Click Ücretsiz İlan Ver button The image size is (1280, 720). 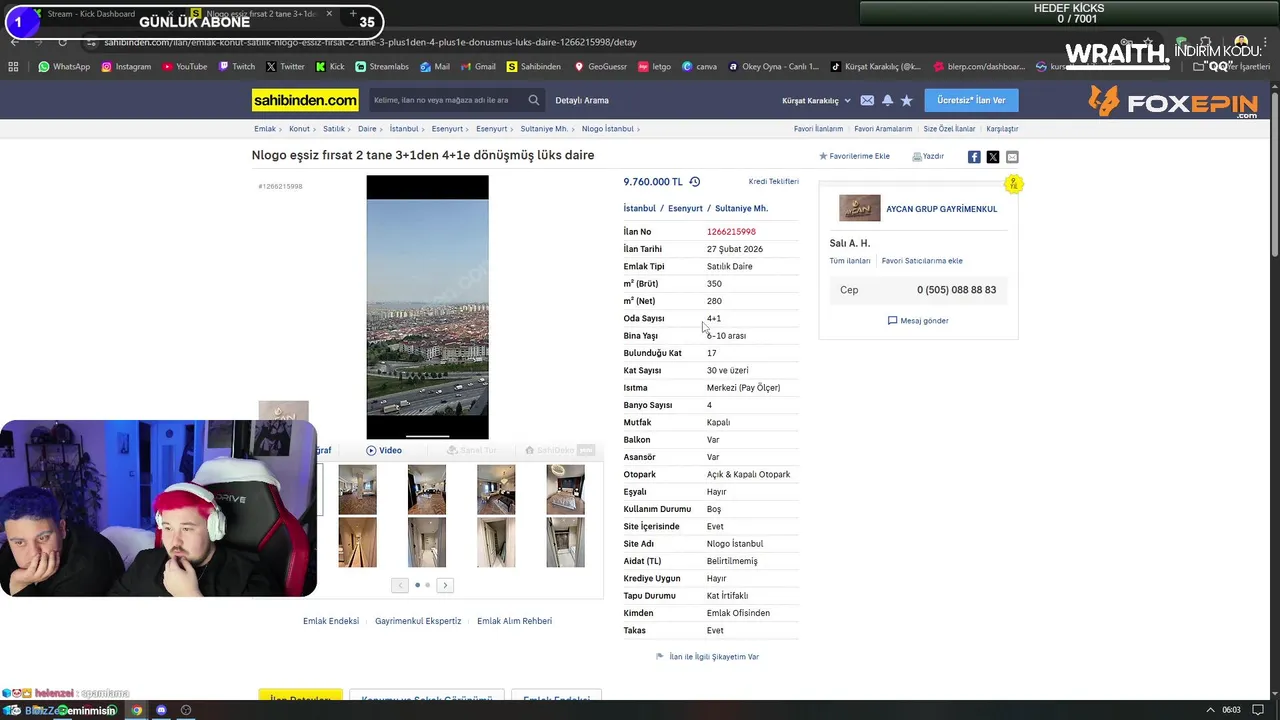coord(971,100)
